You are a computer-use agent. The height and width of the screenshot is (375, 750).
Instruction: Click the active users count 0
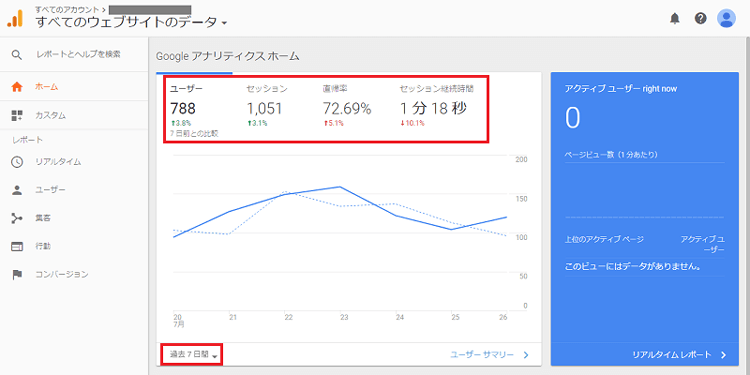573,119
